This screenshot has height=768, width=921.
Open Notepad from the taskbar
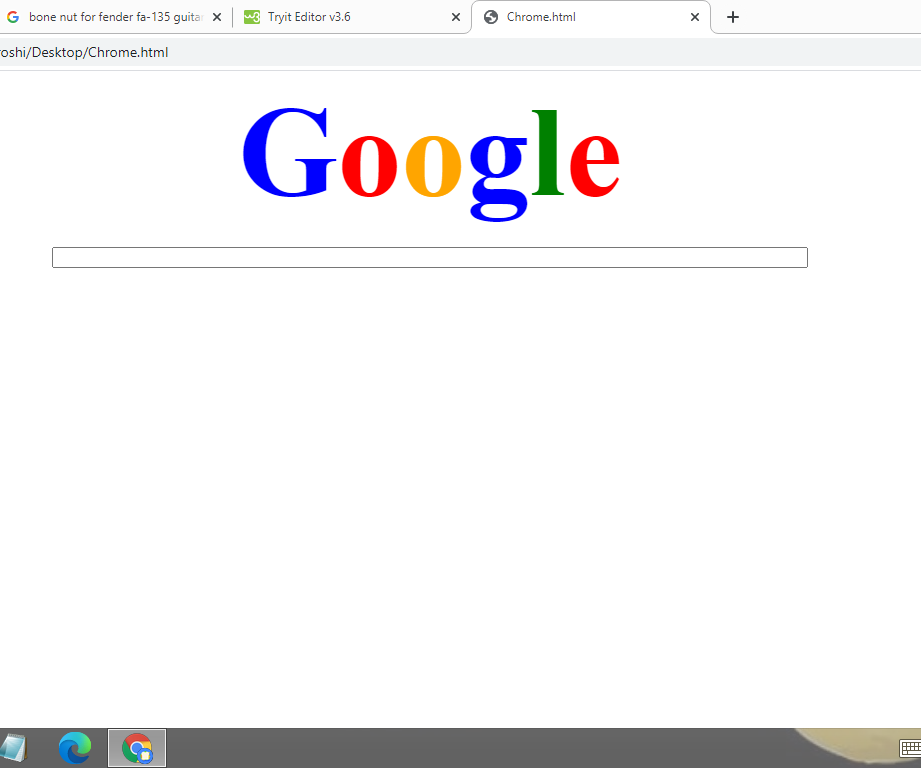[14, 747]
